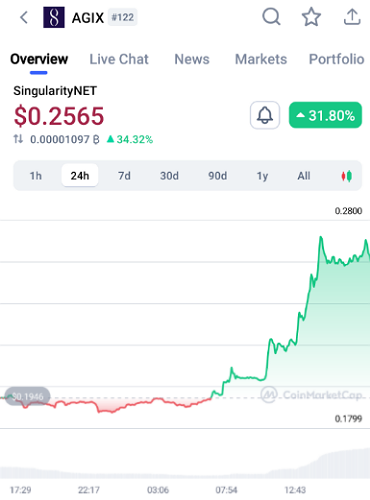Open the Overview tab
Image resolution: width=370 pixels, height=500 pixels.
click(x=39, y=59)
